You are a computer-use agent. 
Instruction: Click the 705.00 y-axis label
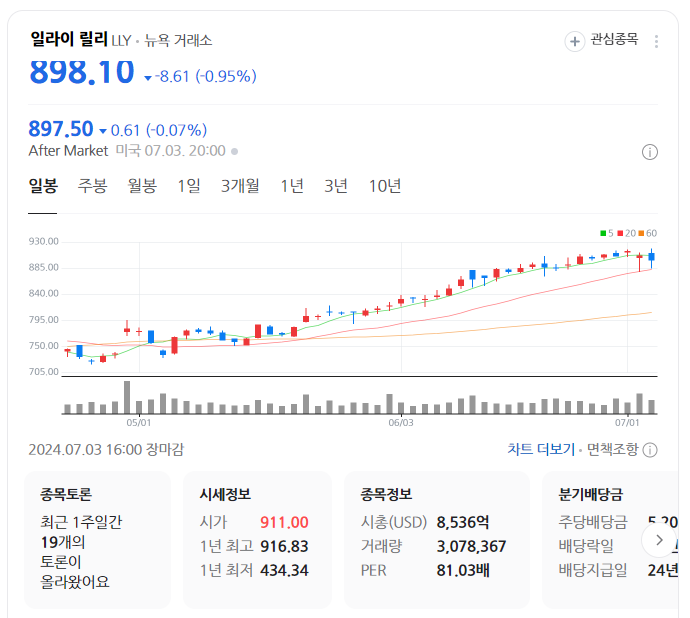tap(44, 372)
